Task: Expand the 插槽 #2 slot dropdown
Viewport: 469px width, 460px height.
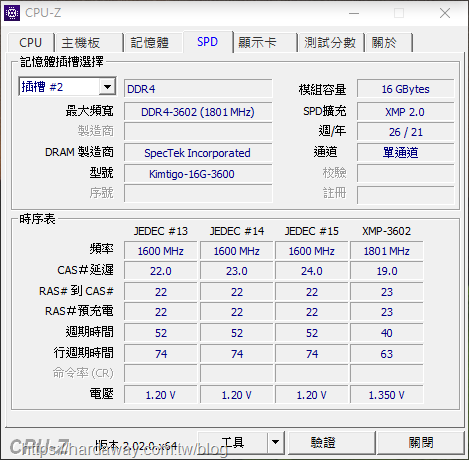Action: pyautogui.click(x=107, y=87)
